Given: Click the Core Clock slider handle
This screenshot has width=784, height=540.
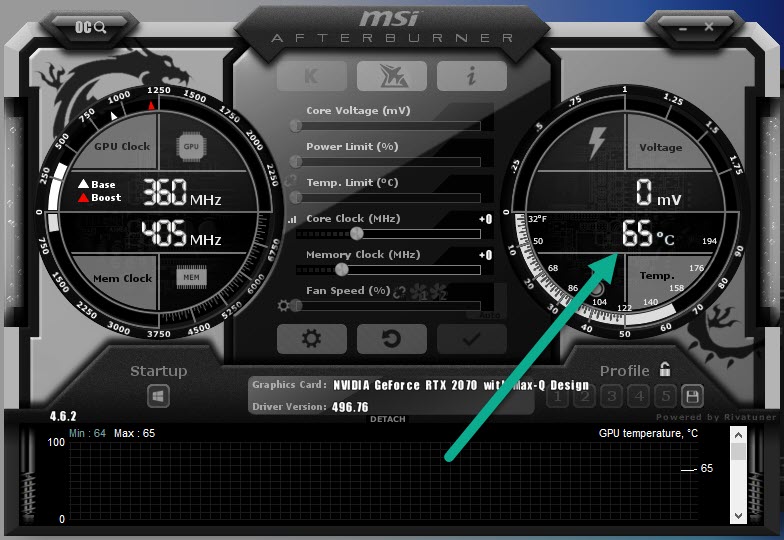Looking at the screenshot, I should [x=356, y=234].
